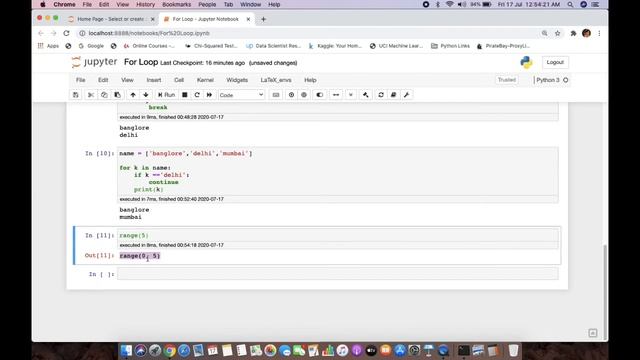Restart kernel and run all fast-forward icon

point(209,95)
